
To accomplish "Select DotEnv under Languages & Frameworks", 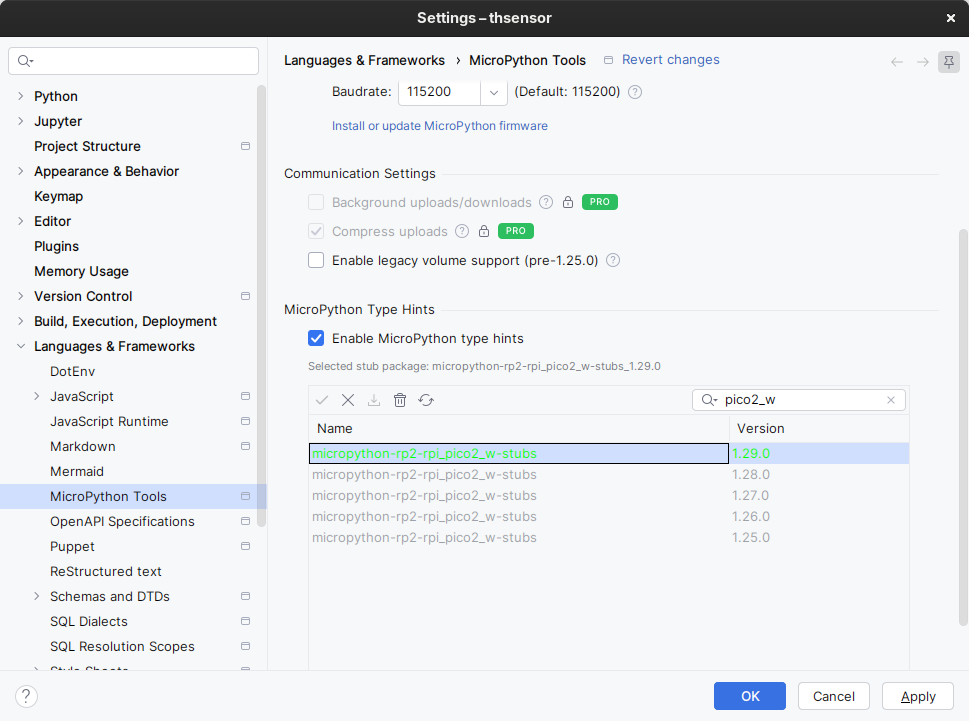I will pos(72,371).
